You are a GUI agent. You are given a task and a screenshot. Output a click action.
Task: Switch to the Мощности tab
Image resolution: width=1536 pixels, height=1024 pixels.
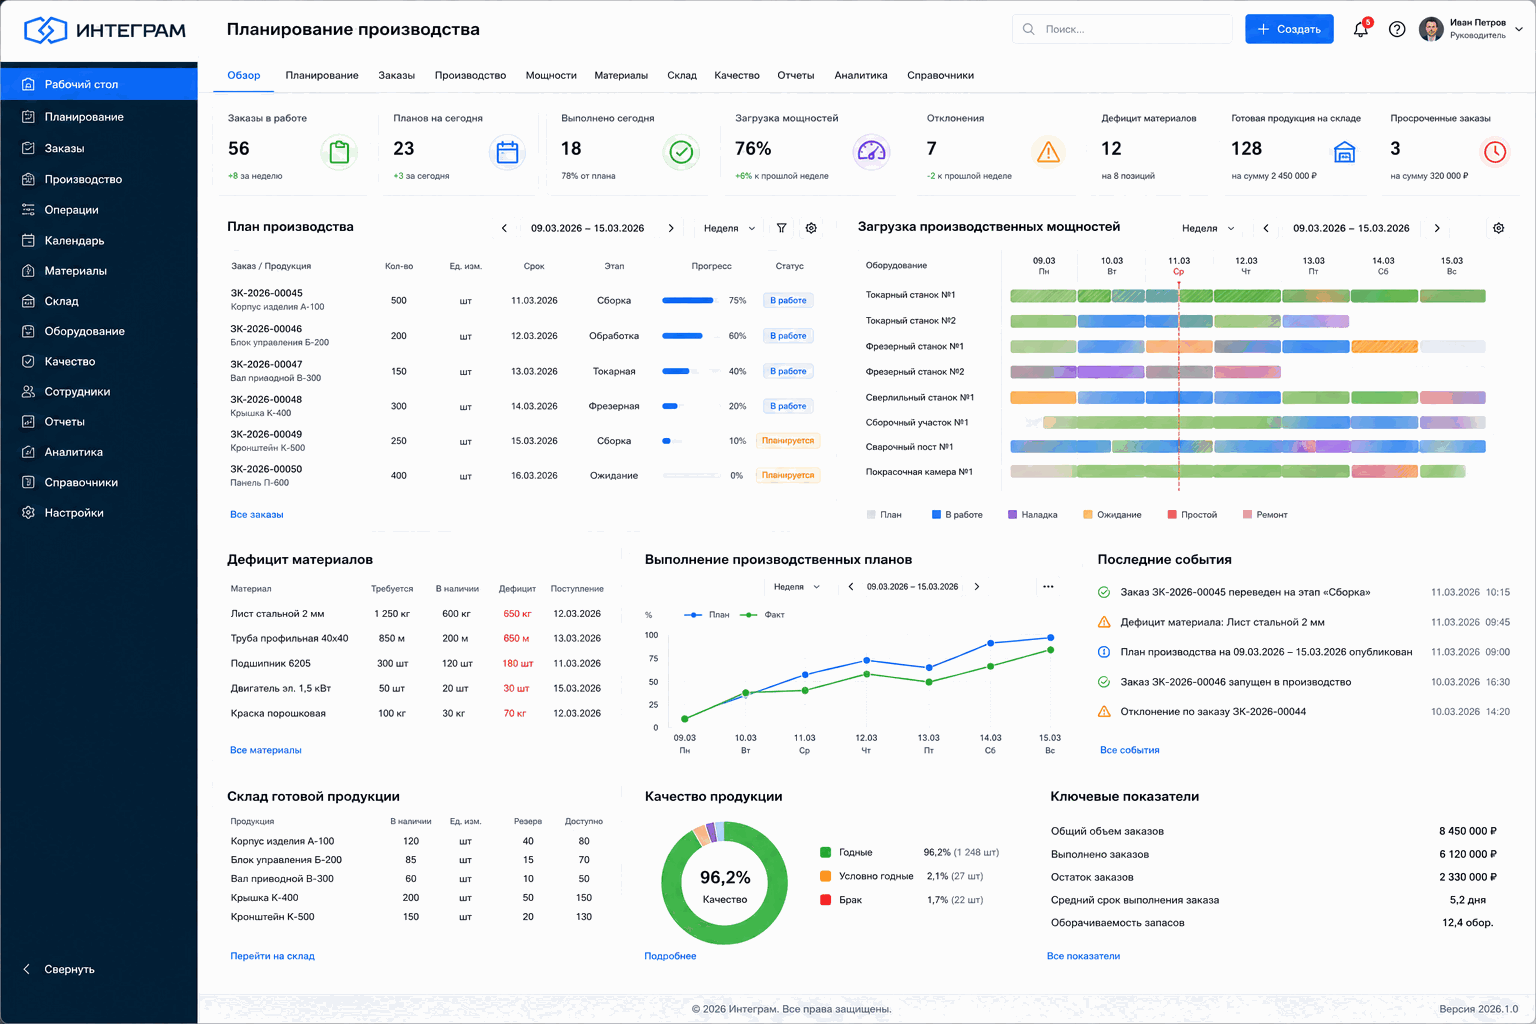[551, 75]
